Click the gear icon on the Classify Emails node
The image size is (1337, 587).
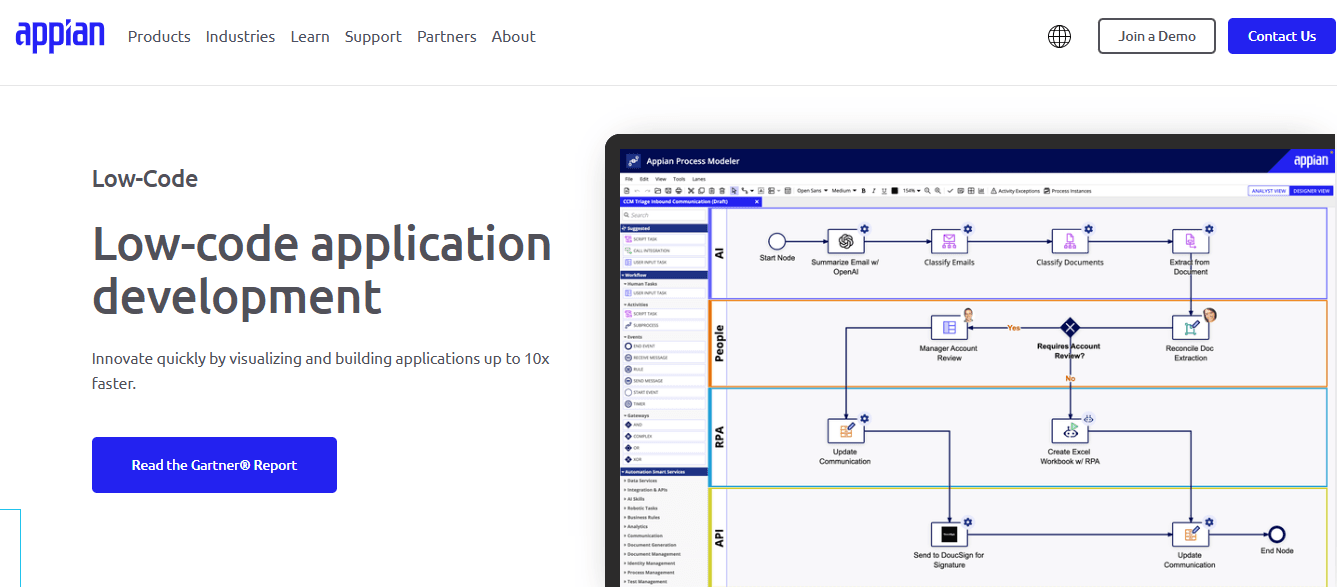tap(968, 229)
